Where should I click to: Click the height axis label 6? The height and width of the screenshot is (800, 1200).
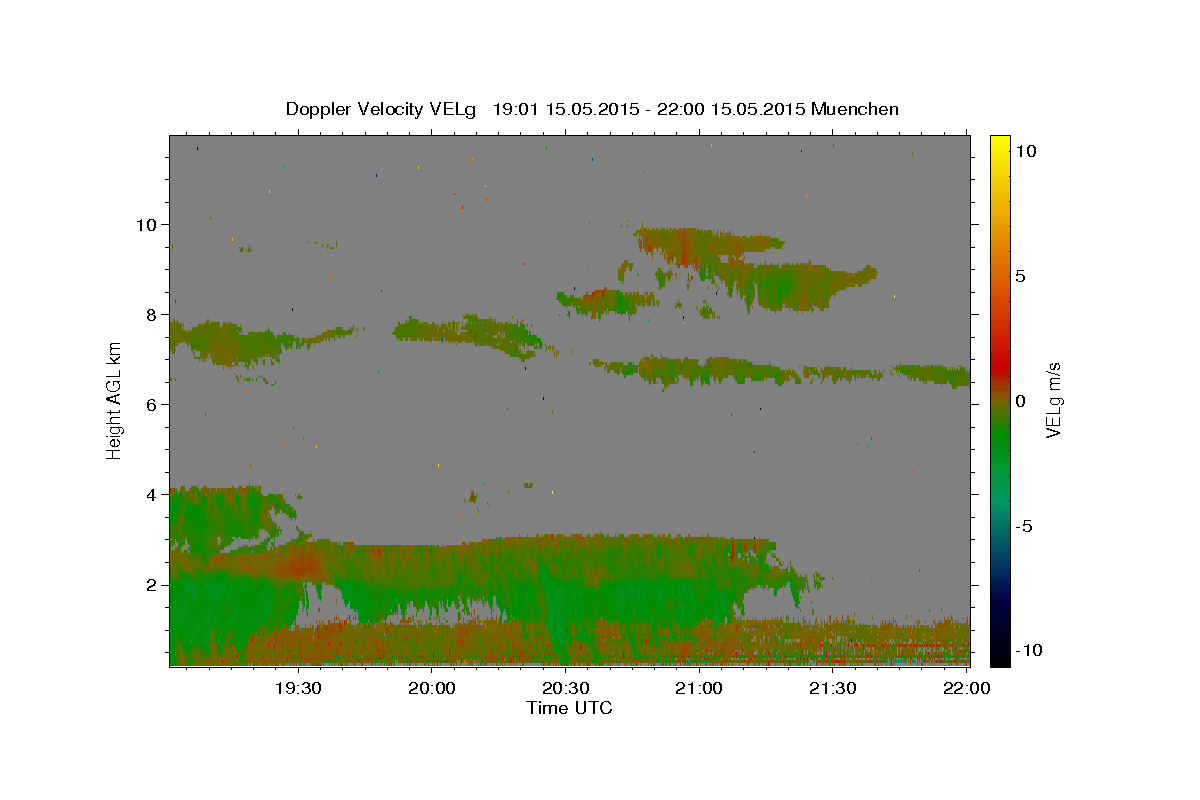(154, 404)
